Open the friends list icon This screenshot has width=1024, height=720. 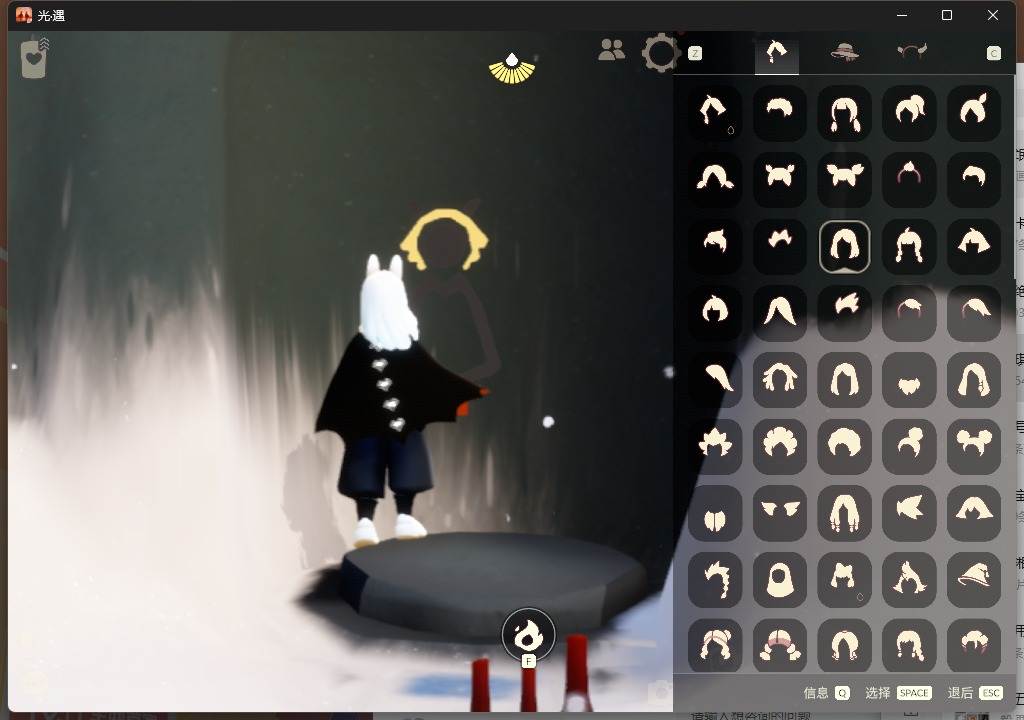pyautogui.click(x=611, y=50)
